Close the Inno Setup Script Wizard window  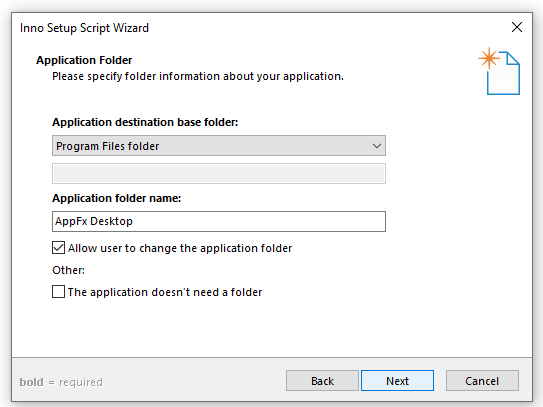click(517, 27)
